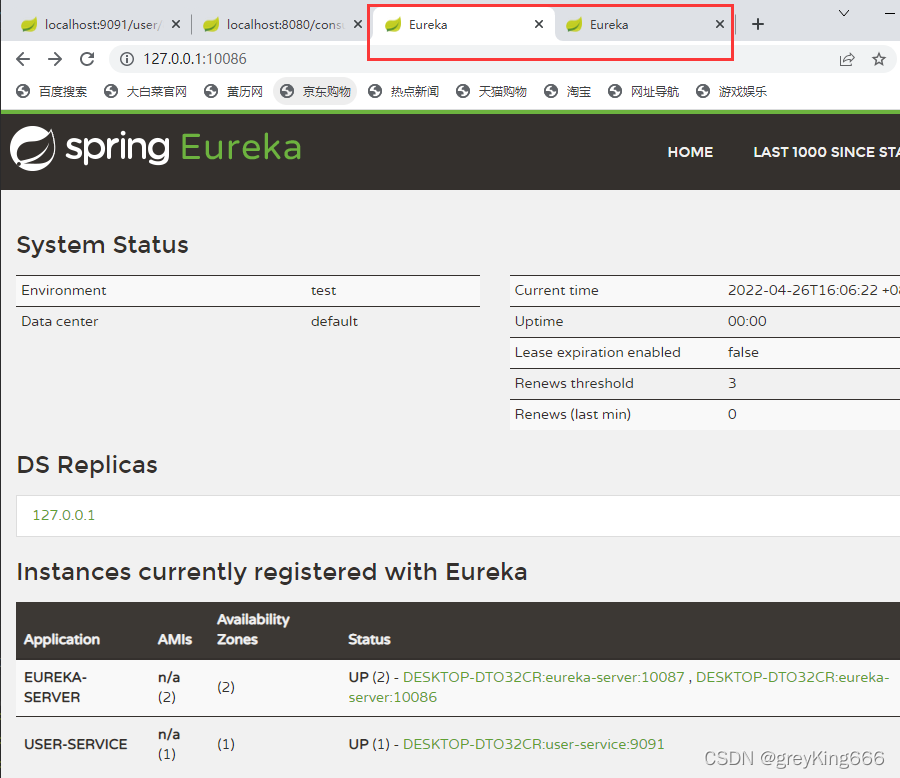Click the Application column header

click(x=62, y=640)
